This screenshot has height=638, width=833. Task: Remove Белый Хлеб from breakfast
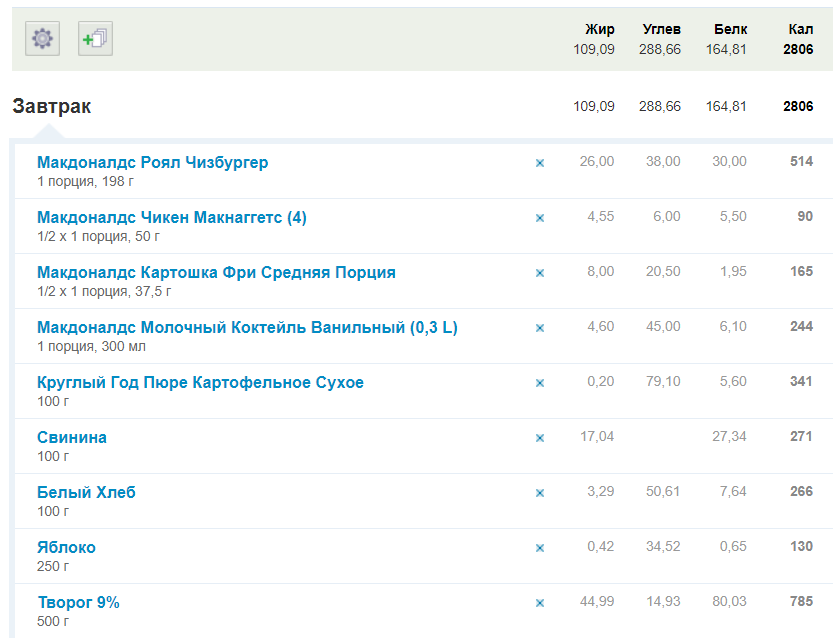tap(540, 493)
